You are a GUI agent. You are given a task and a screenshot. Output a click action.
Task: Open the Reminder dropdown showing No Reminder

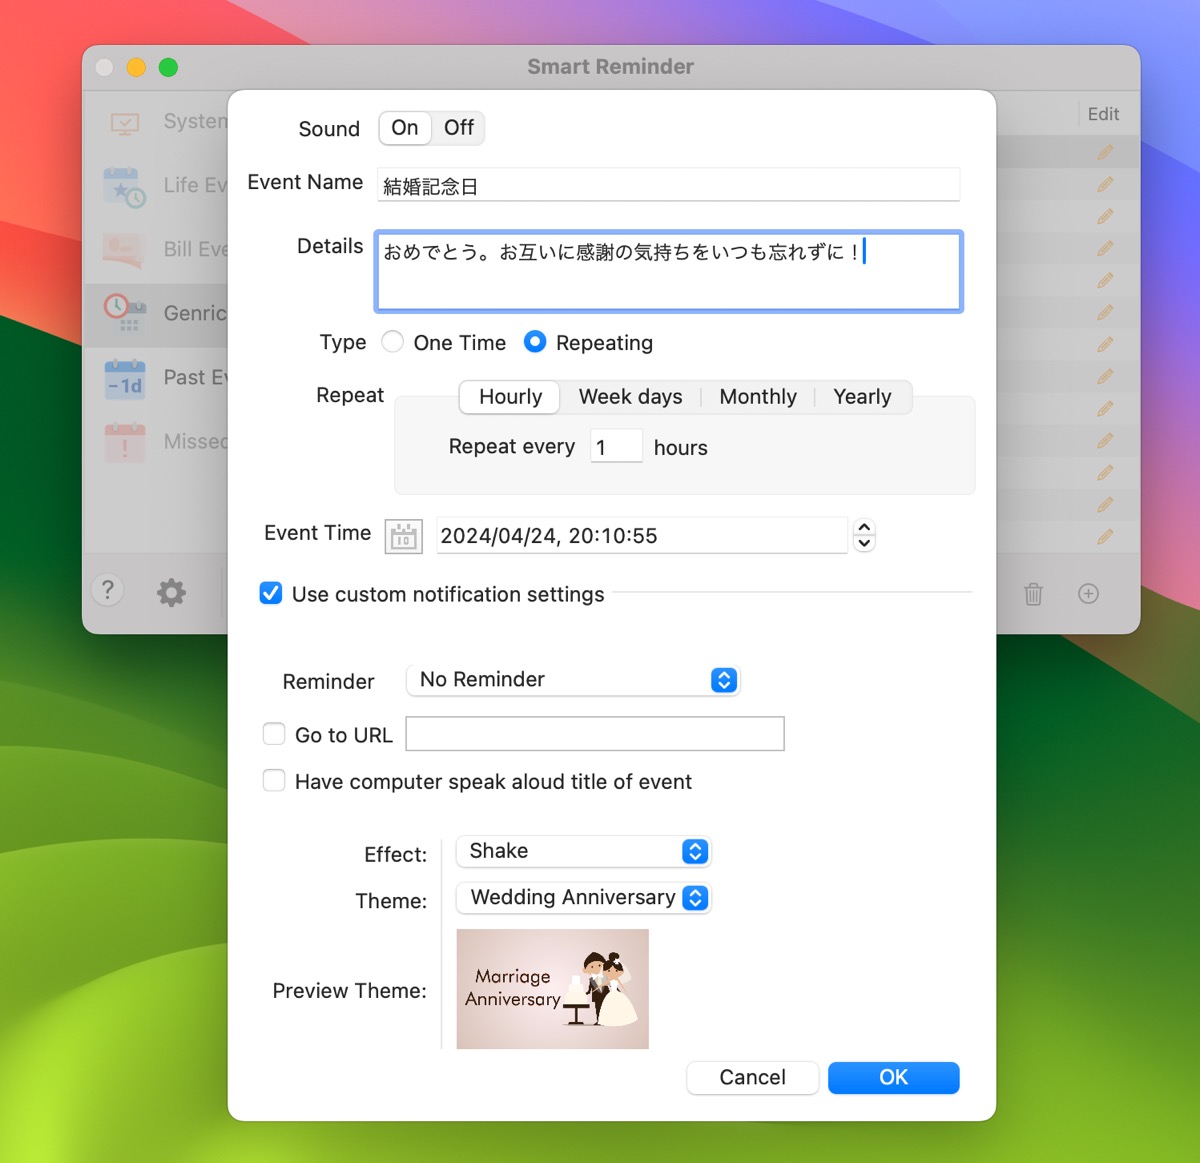[x=573, y=680]
